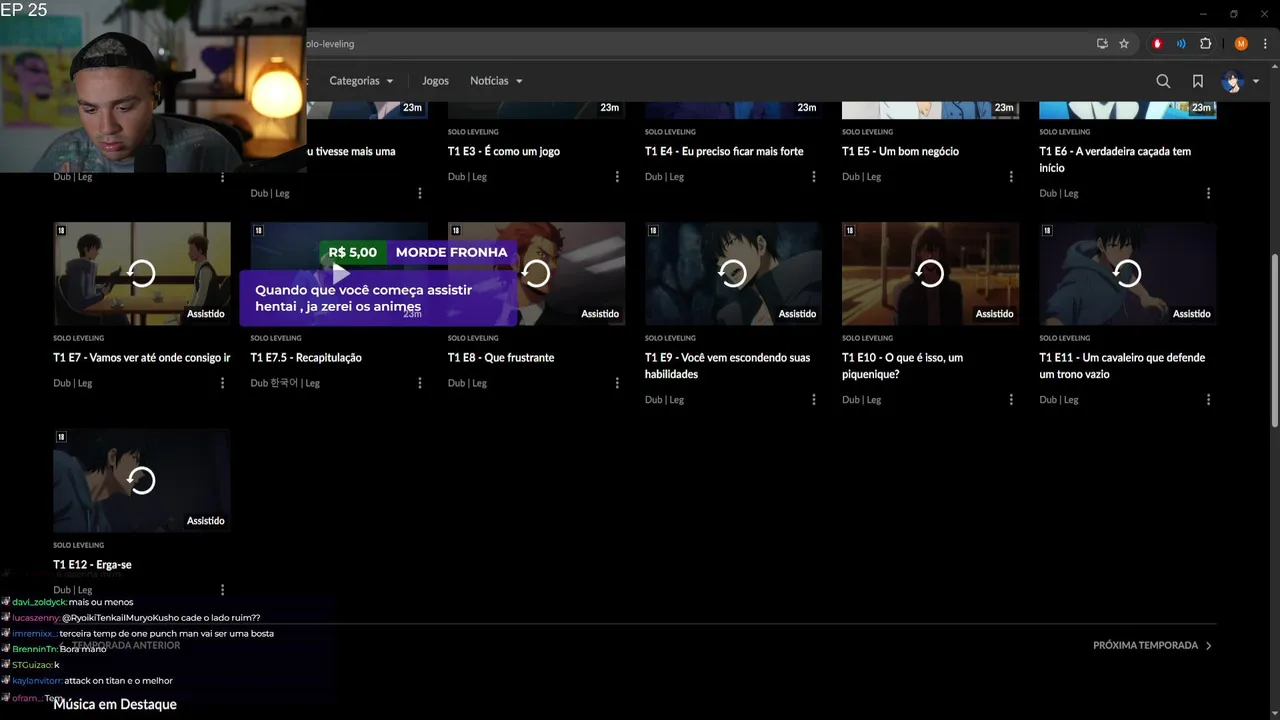Click the T1 E3 episode thumbnail
Screen dimensions: 1280x720
pos(536,108)
